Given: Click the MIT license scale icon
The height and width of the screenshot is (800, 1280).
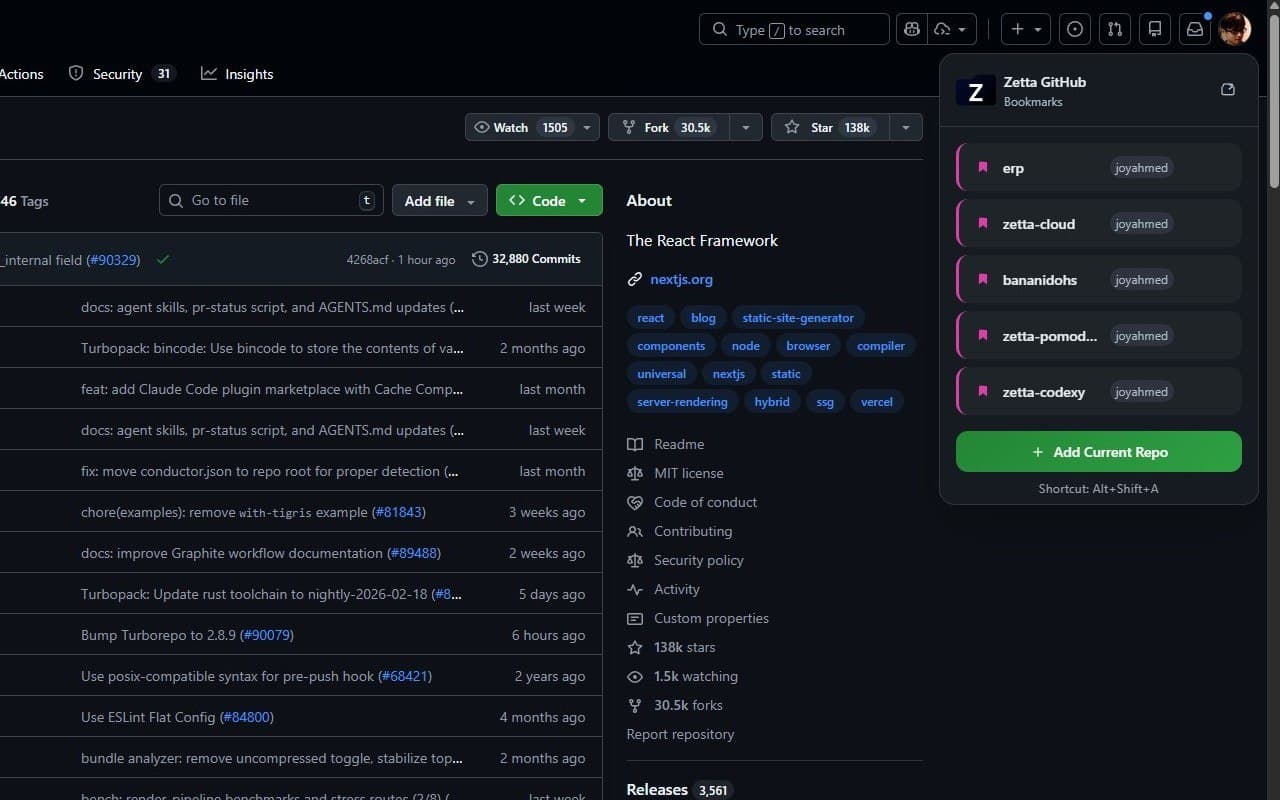Looking at the screenshot, I should (x=634, y=473).
